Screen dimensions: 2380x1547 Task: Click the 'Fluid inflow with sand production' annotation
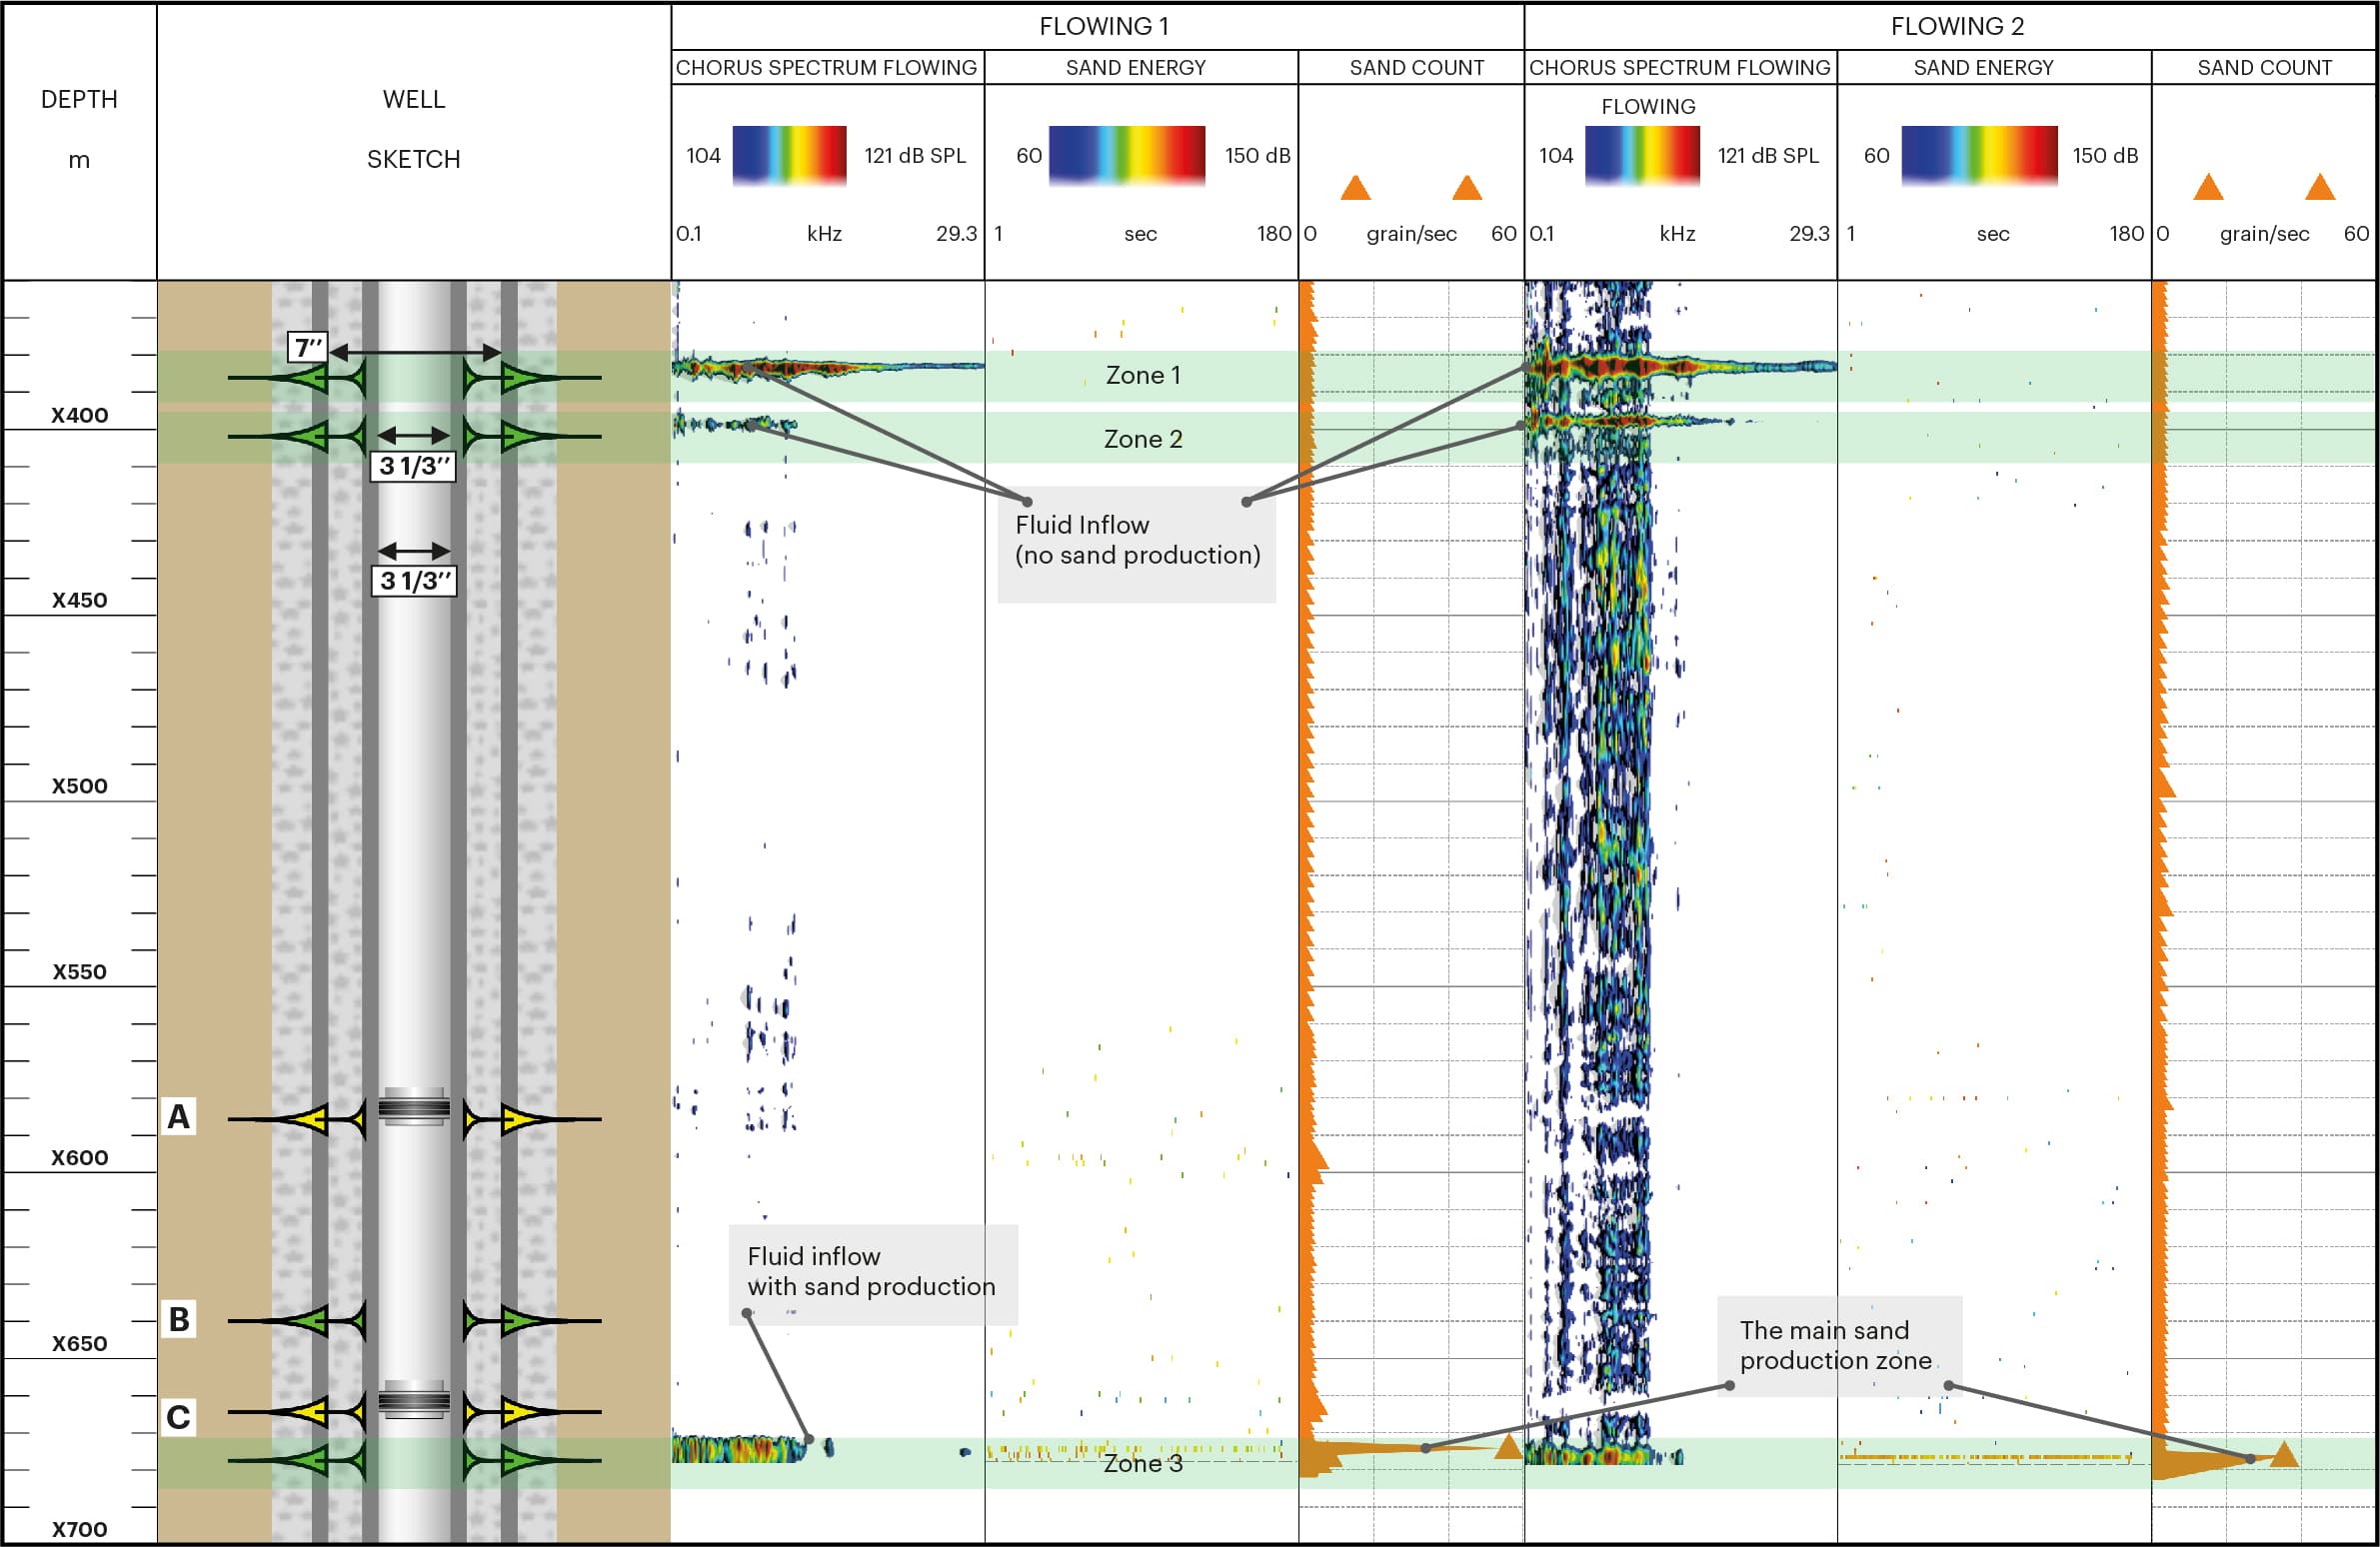(x=871, y=1272)
